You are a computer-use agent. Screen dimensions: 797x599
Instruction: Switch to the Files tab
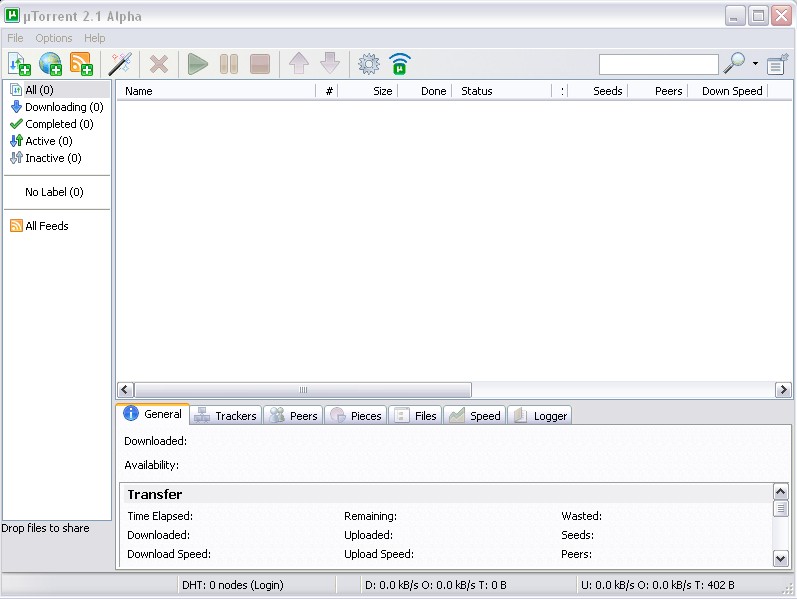coord(415,416)
